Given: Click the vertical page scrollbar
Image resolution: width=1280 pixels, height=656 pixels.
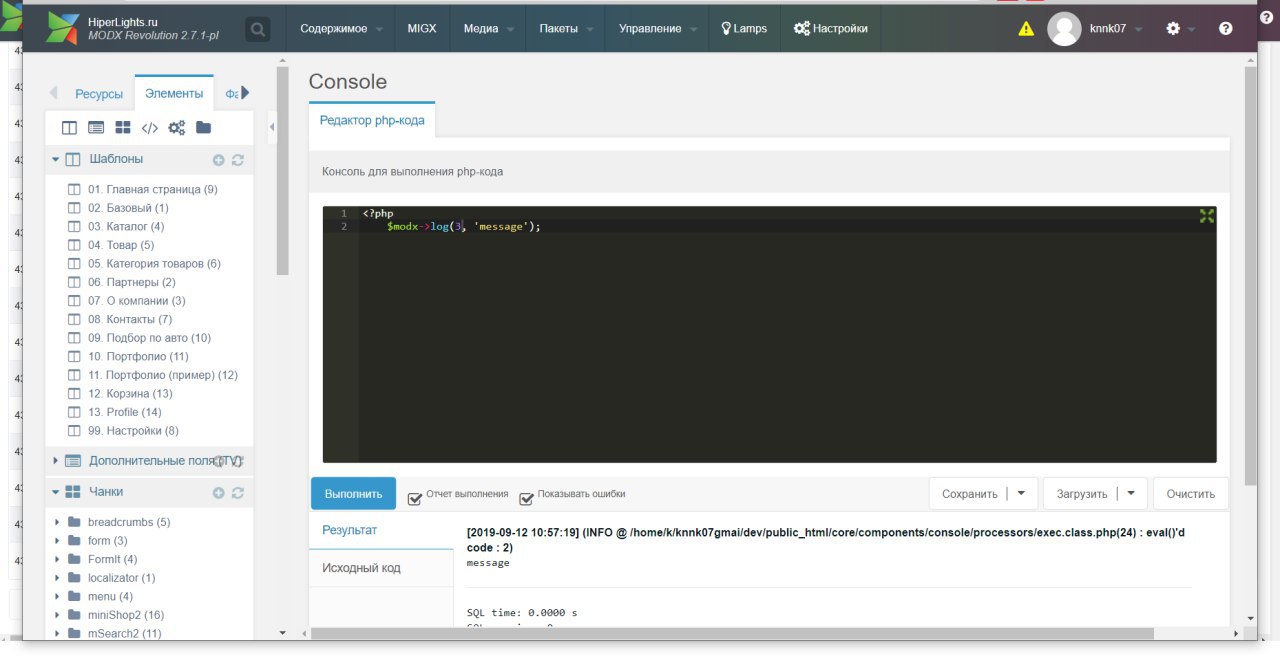Looking at the screenshot, I should pyautogui.click(x=1250, y=277).
